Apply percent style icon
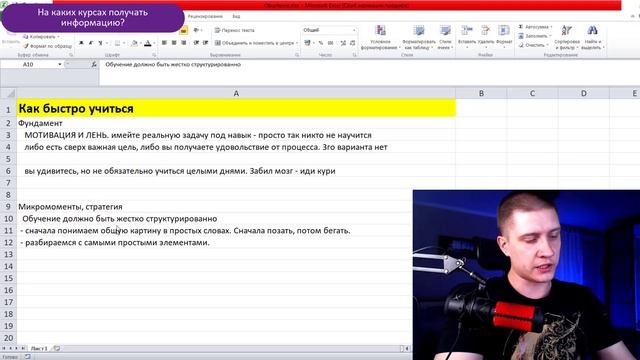 coord(321,43)
